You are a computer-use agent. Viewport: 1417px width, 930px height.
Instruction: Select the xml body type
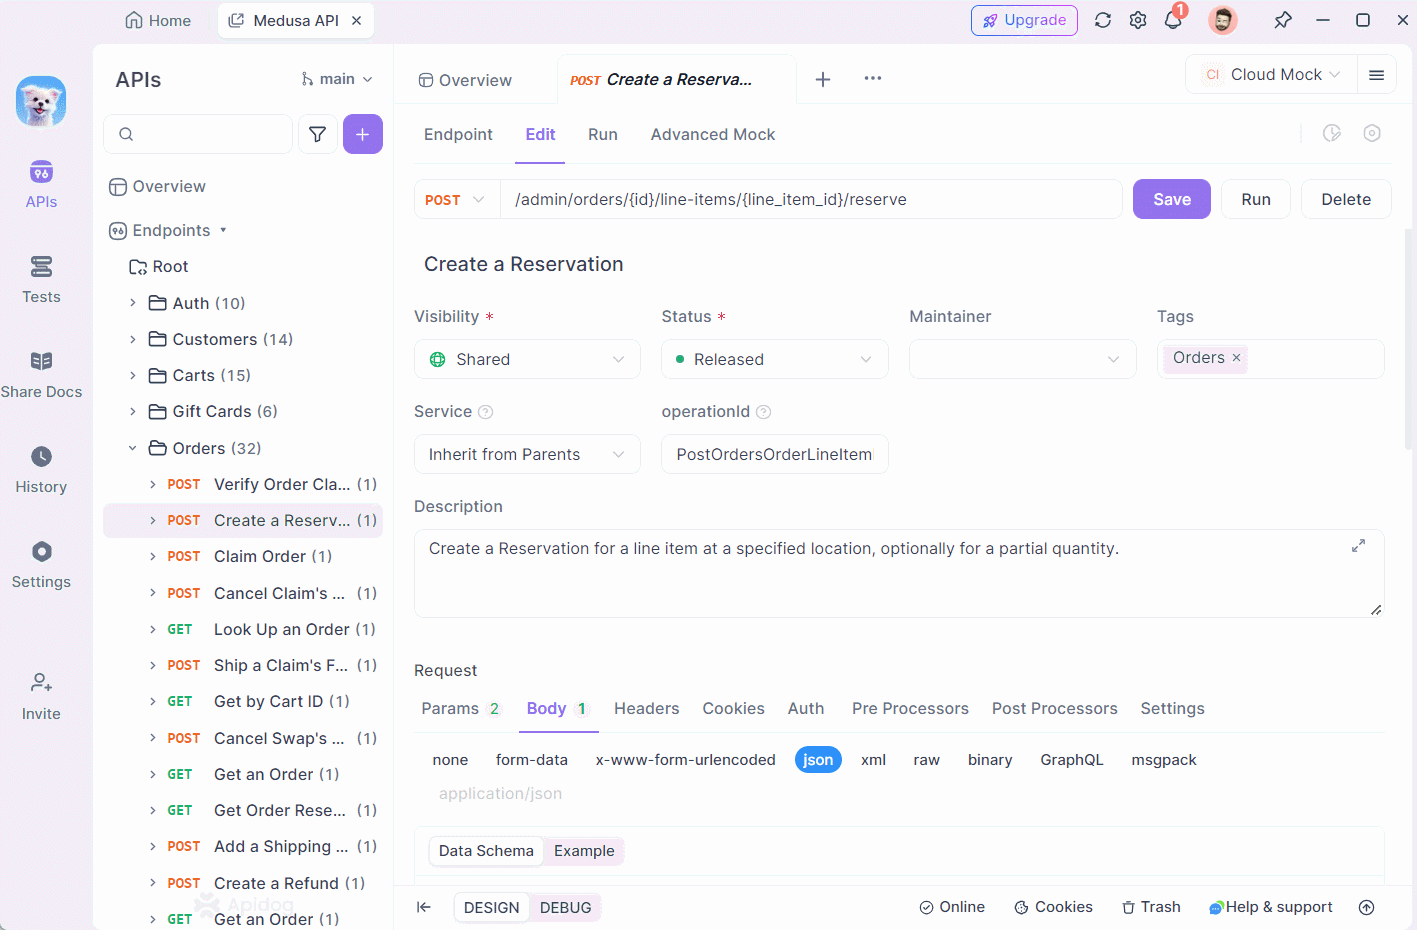874,760
